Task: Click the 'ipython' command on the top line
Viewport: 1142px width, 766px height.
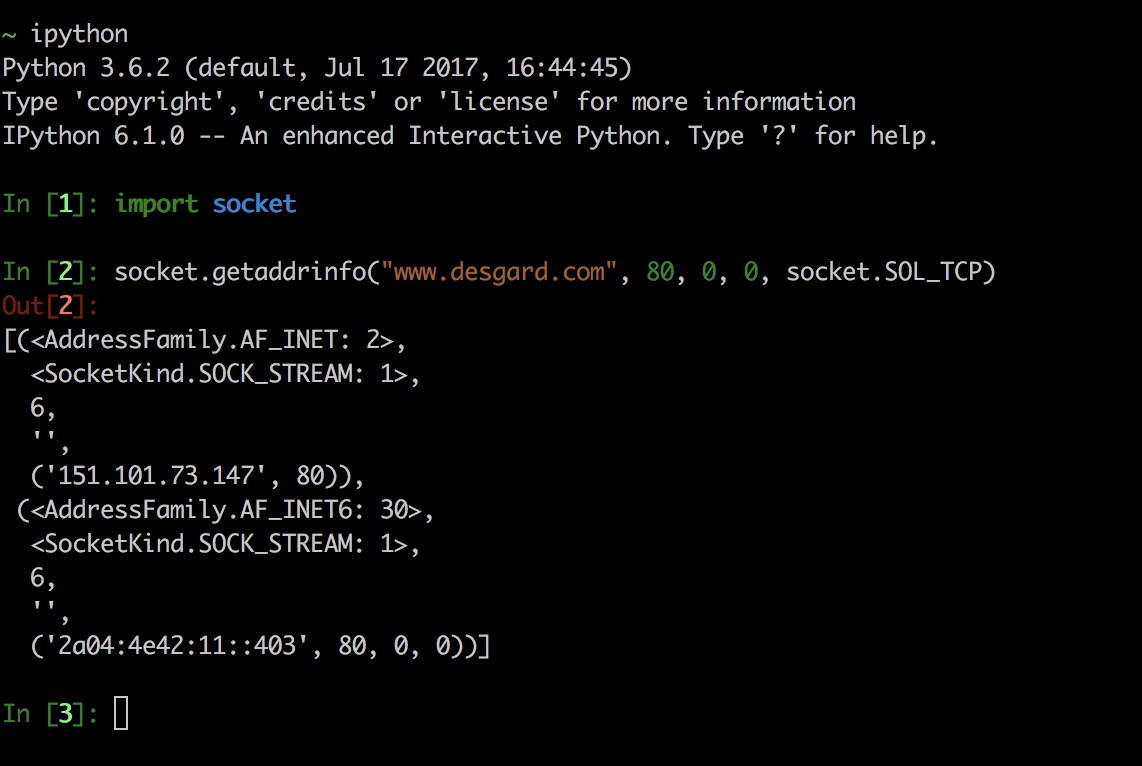Action: [79, 34]
